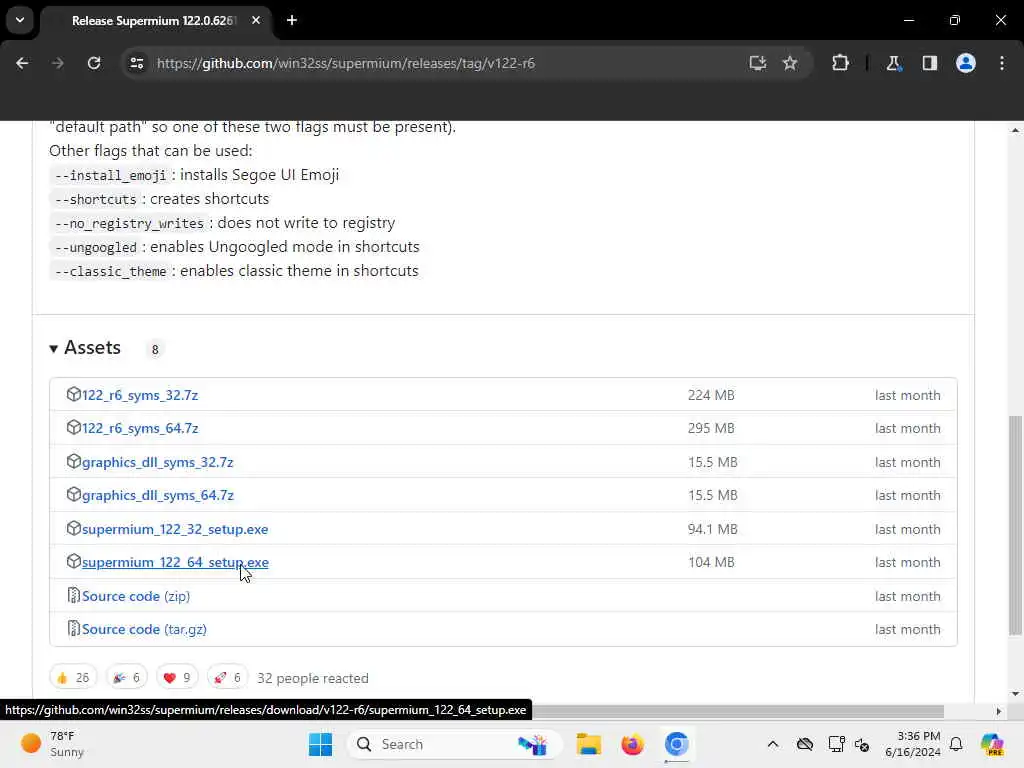Toggle the browser side panel
The height and width of the screenshot is (768, 1024).
[930, 63]
